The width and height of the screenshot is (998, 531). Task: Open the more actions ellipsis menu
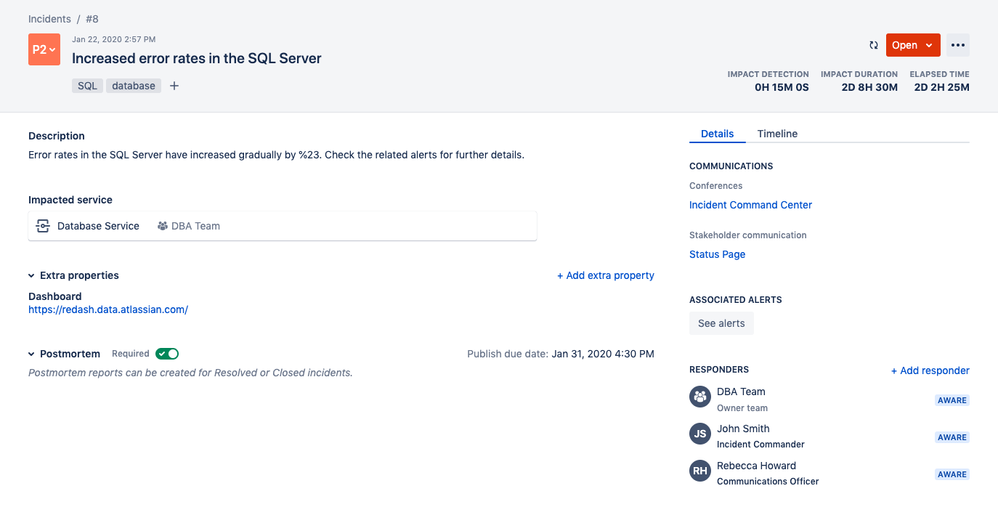point(957,45)
